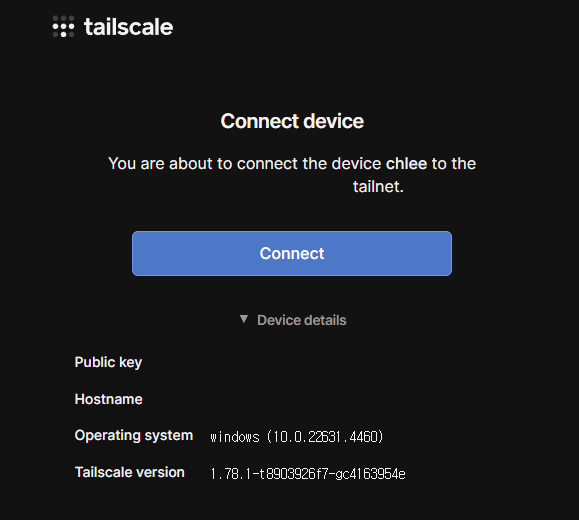Select the Connect device heading
Screen dimensions: 579x520
(x=292, y=121)
